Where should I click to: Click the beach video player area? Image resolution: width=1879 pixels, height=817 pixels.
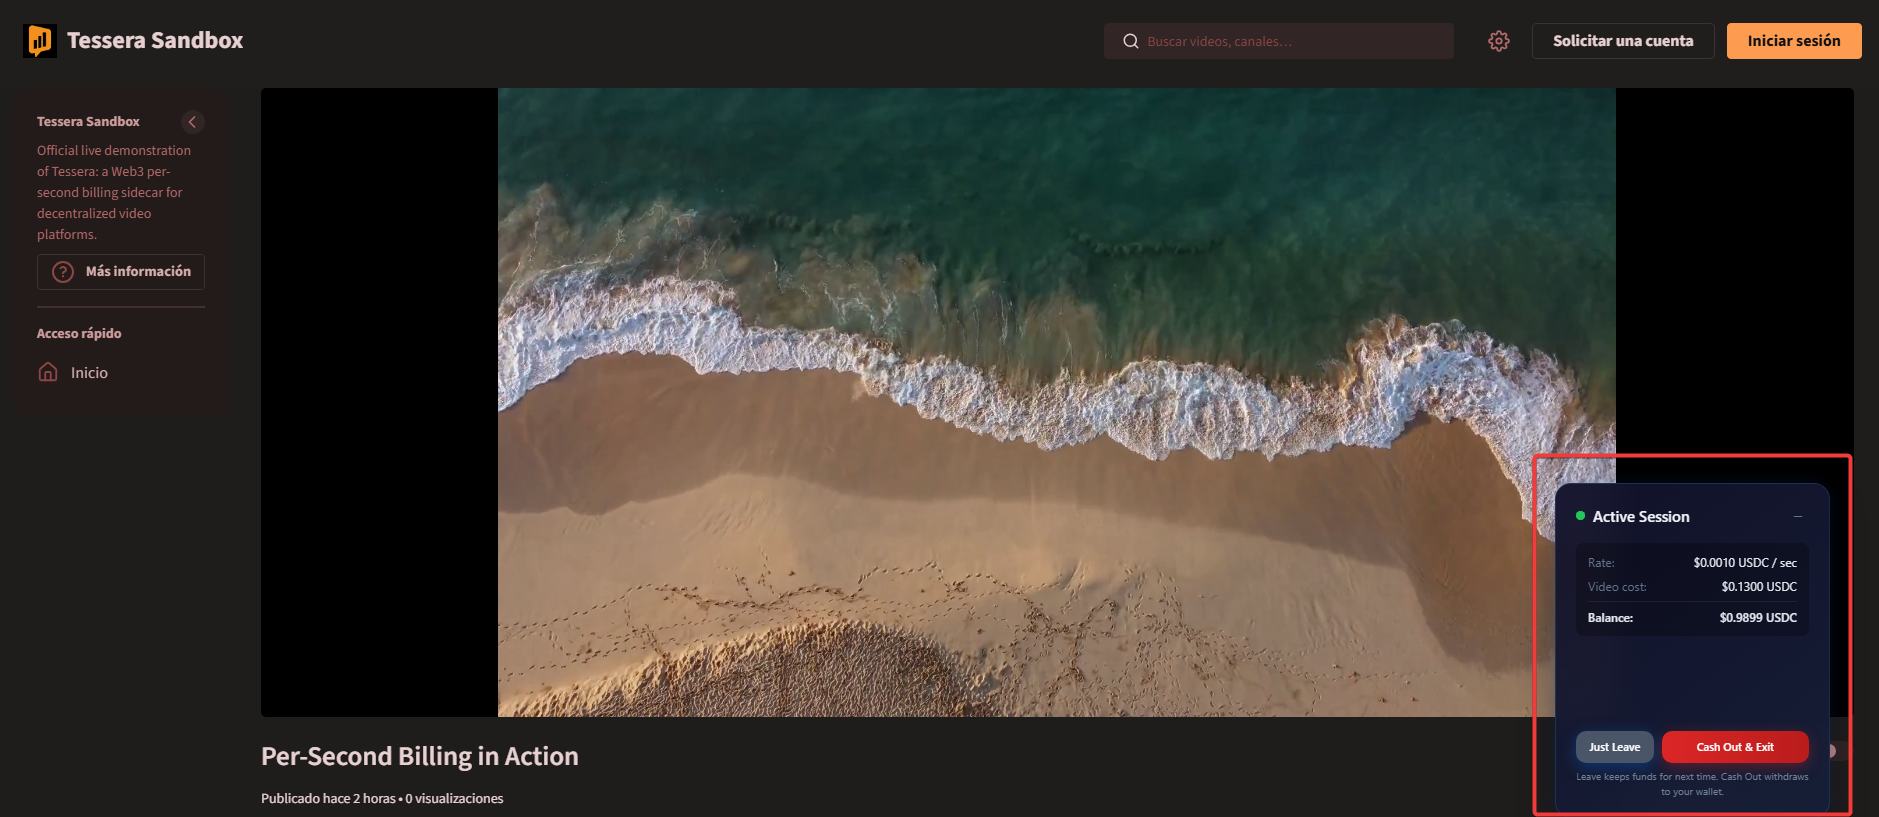1056,402
